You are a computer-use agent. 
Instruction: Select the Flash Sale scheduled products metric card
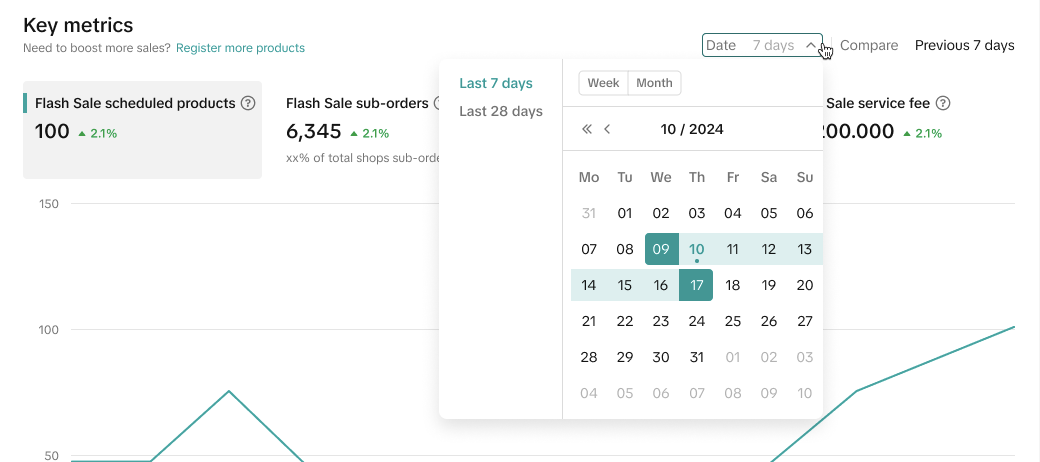(x=142, y=130)
